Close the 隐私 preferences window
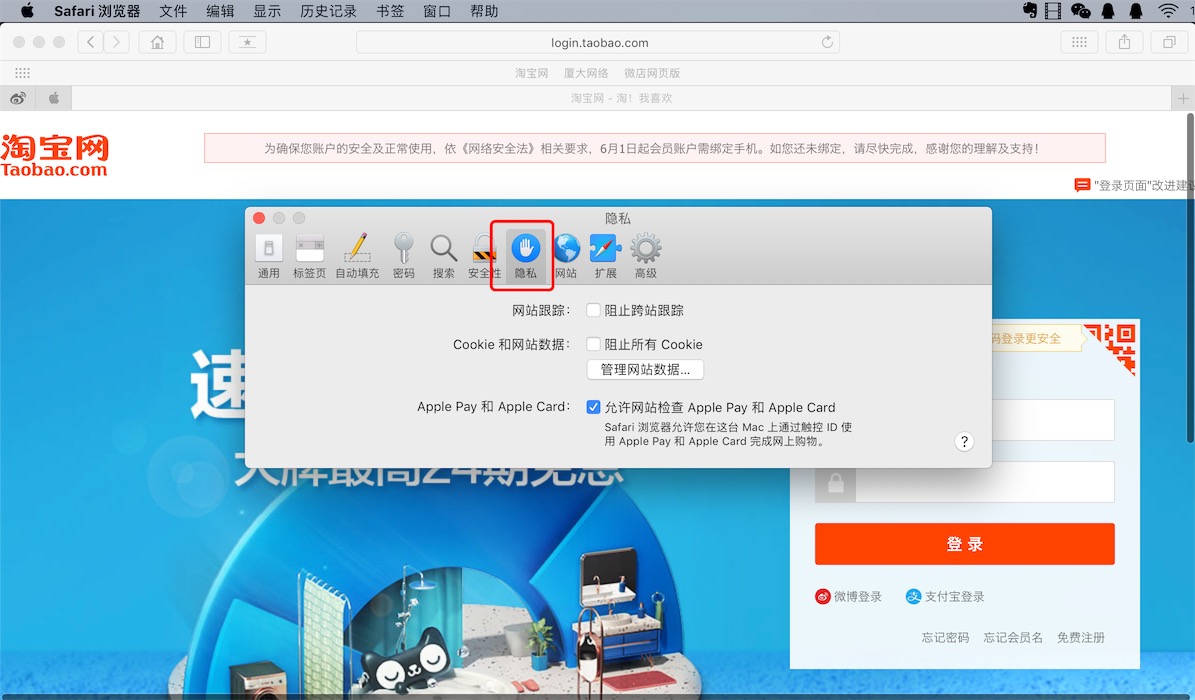 pyautogui.click(x=259, y=218)
